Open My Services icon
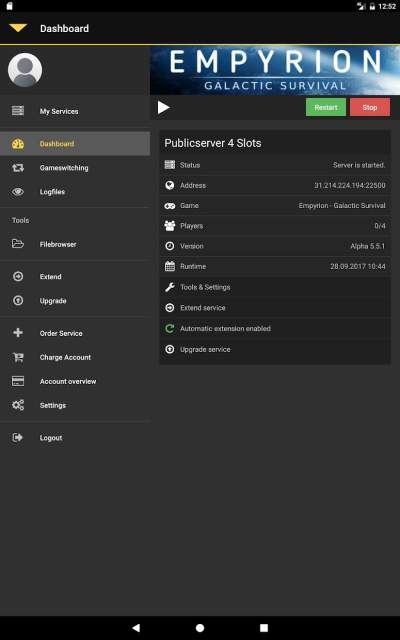This screenshot has width=400, height=640. click(18, 111)
